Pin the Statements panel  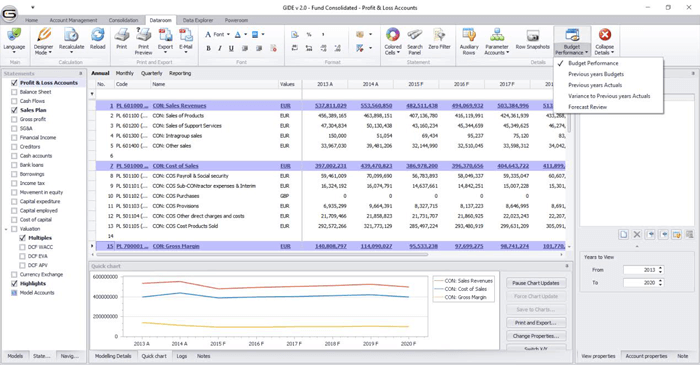tap(81, 73)
